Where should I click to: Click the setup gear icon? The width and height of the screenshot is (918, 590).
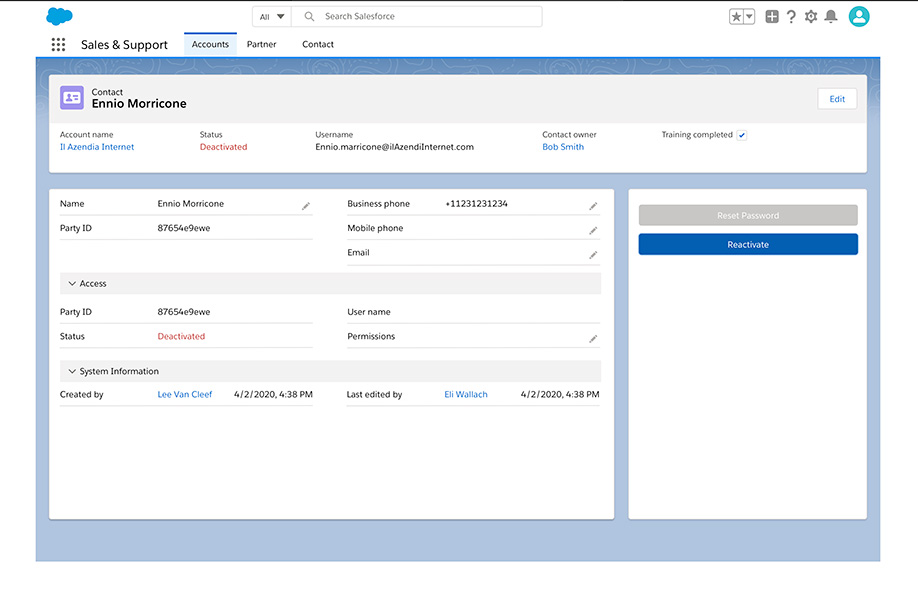tap(811, 16)
